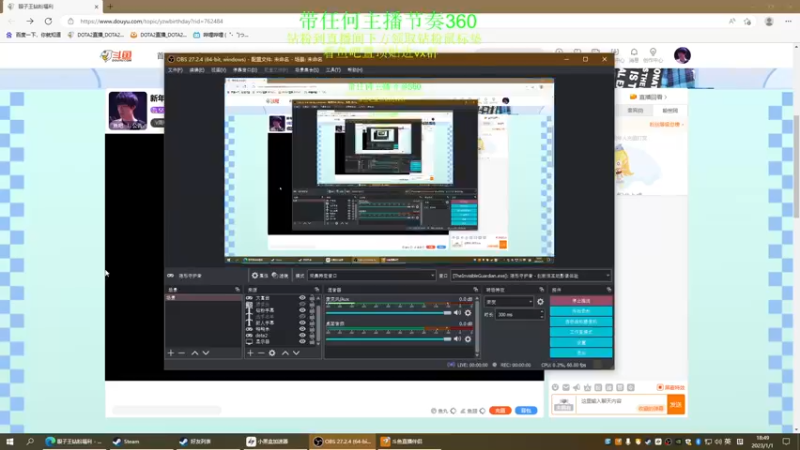Move source down in Sources panel

click(296, 353)
